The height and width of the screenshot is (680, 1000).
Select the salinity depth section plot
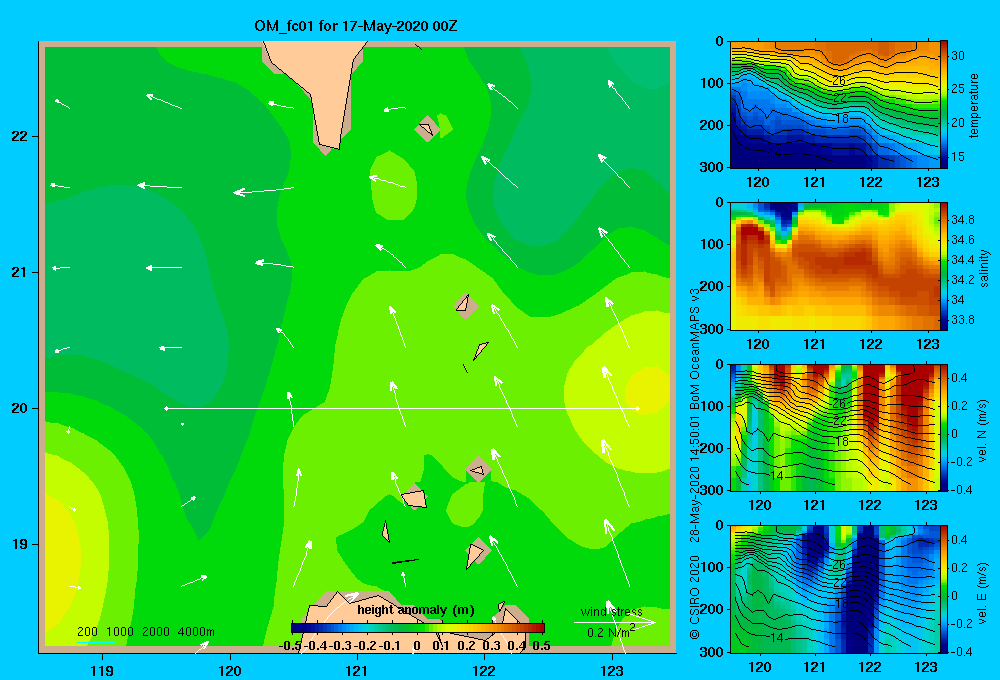(835, 266)
